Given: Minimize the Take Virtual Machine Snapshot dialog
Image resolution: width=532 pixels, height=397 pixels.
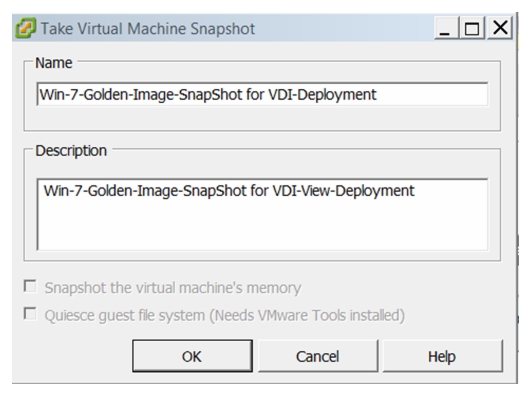Looking at the screenshot, I should point(446,28).
